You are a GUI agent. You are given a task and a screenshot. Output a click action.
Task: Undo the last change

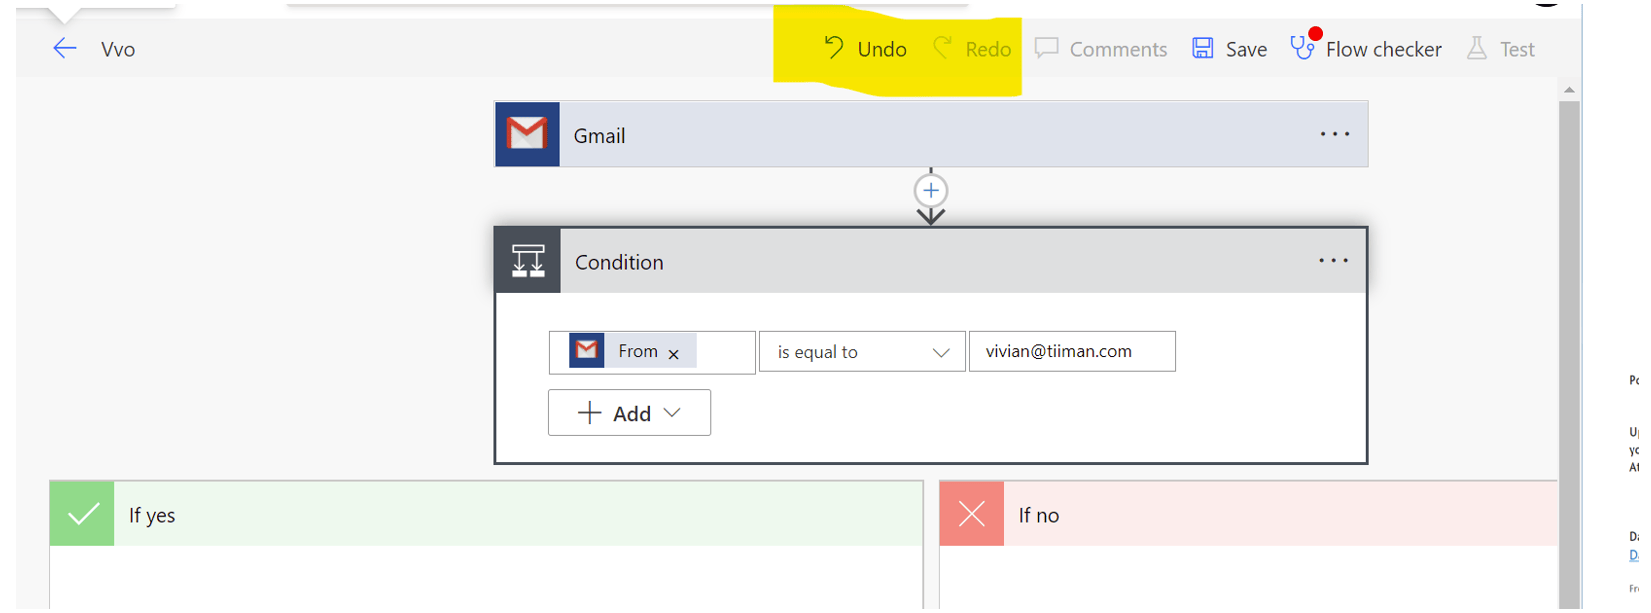865,49
